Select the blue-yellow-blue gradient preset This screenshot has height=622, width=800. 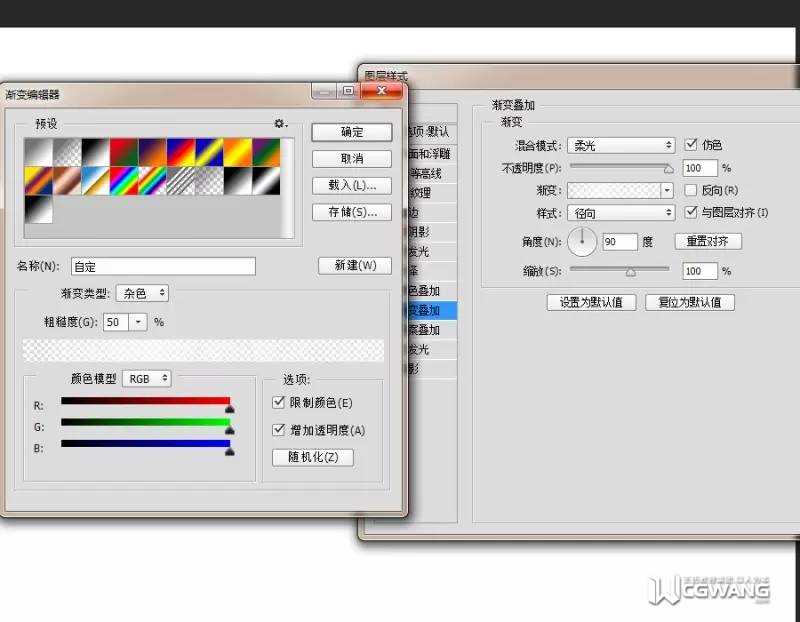[x=209, y=152]
